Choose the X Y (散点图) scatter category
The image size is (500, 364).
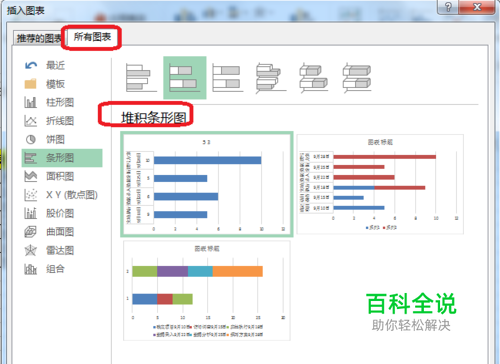point(62,195)
